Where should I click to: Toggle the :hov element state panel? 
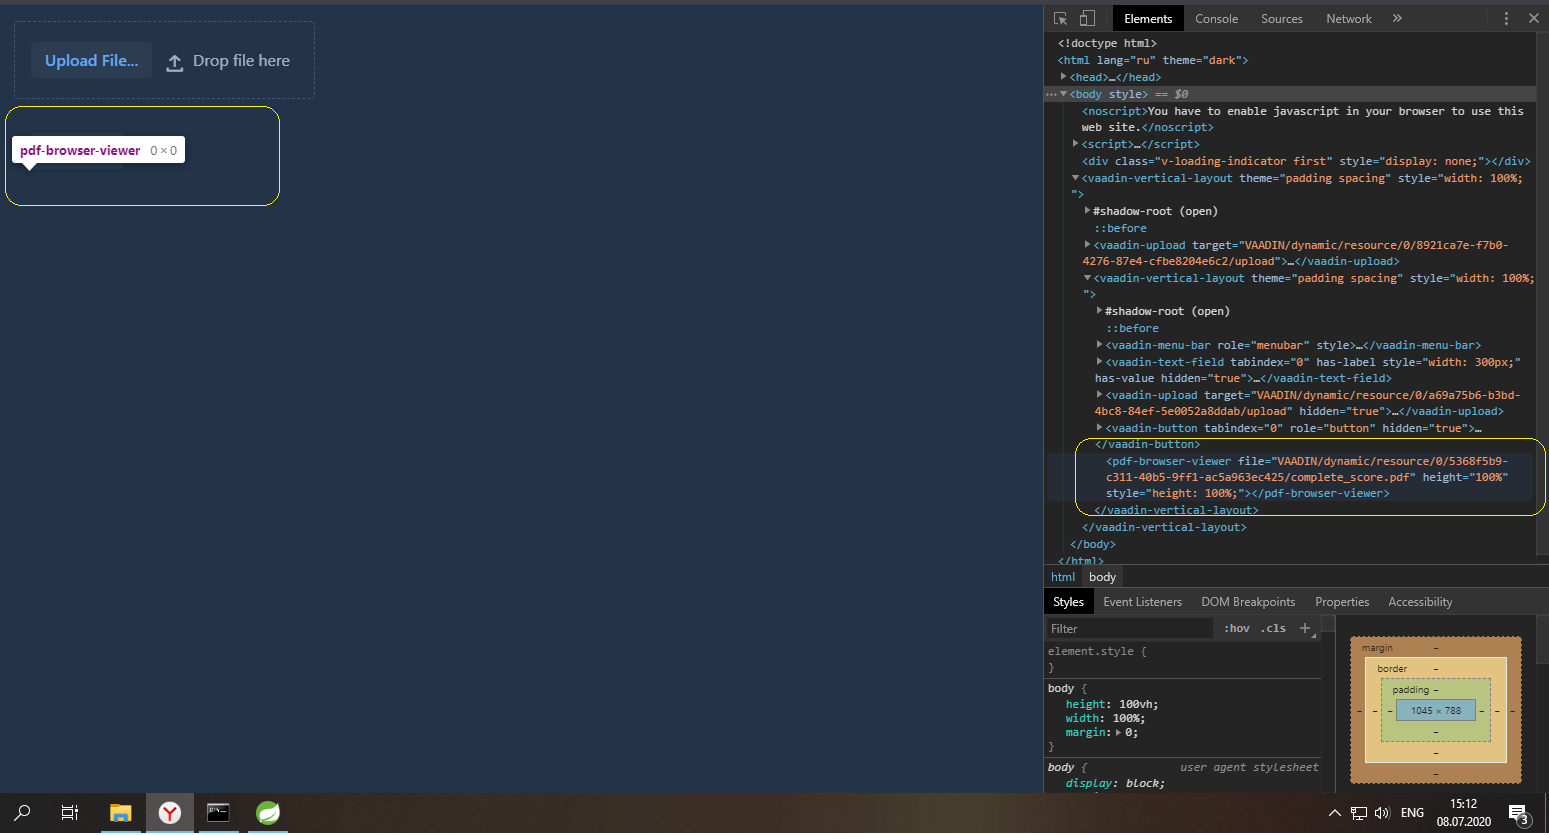pos(1237,628)
